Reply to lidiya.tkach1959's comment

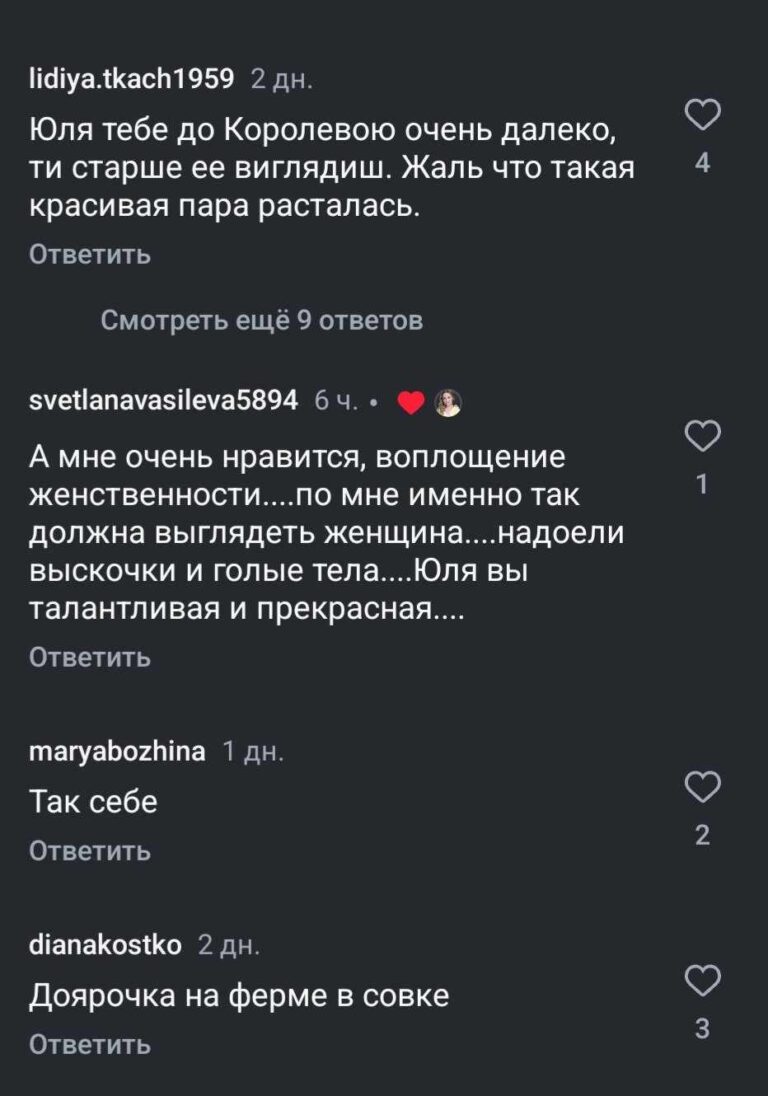[x=90, y=255]
